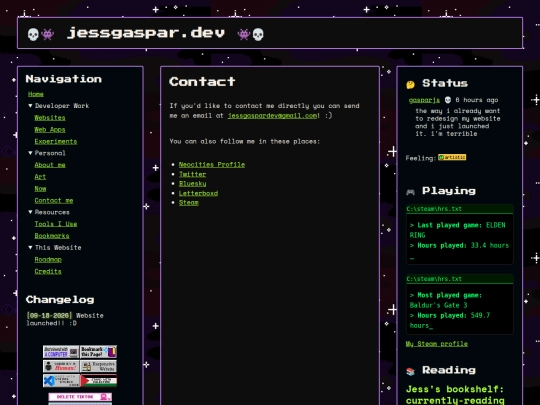The image size is (540, 405).
Task: Click the skull right of site title
Action: pos(258,34)
